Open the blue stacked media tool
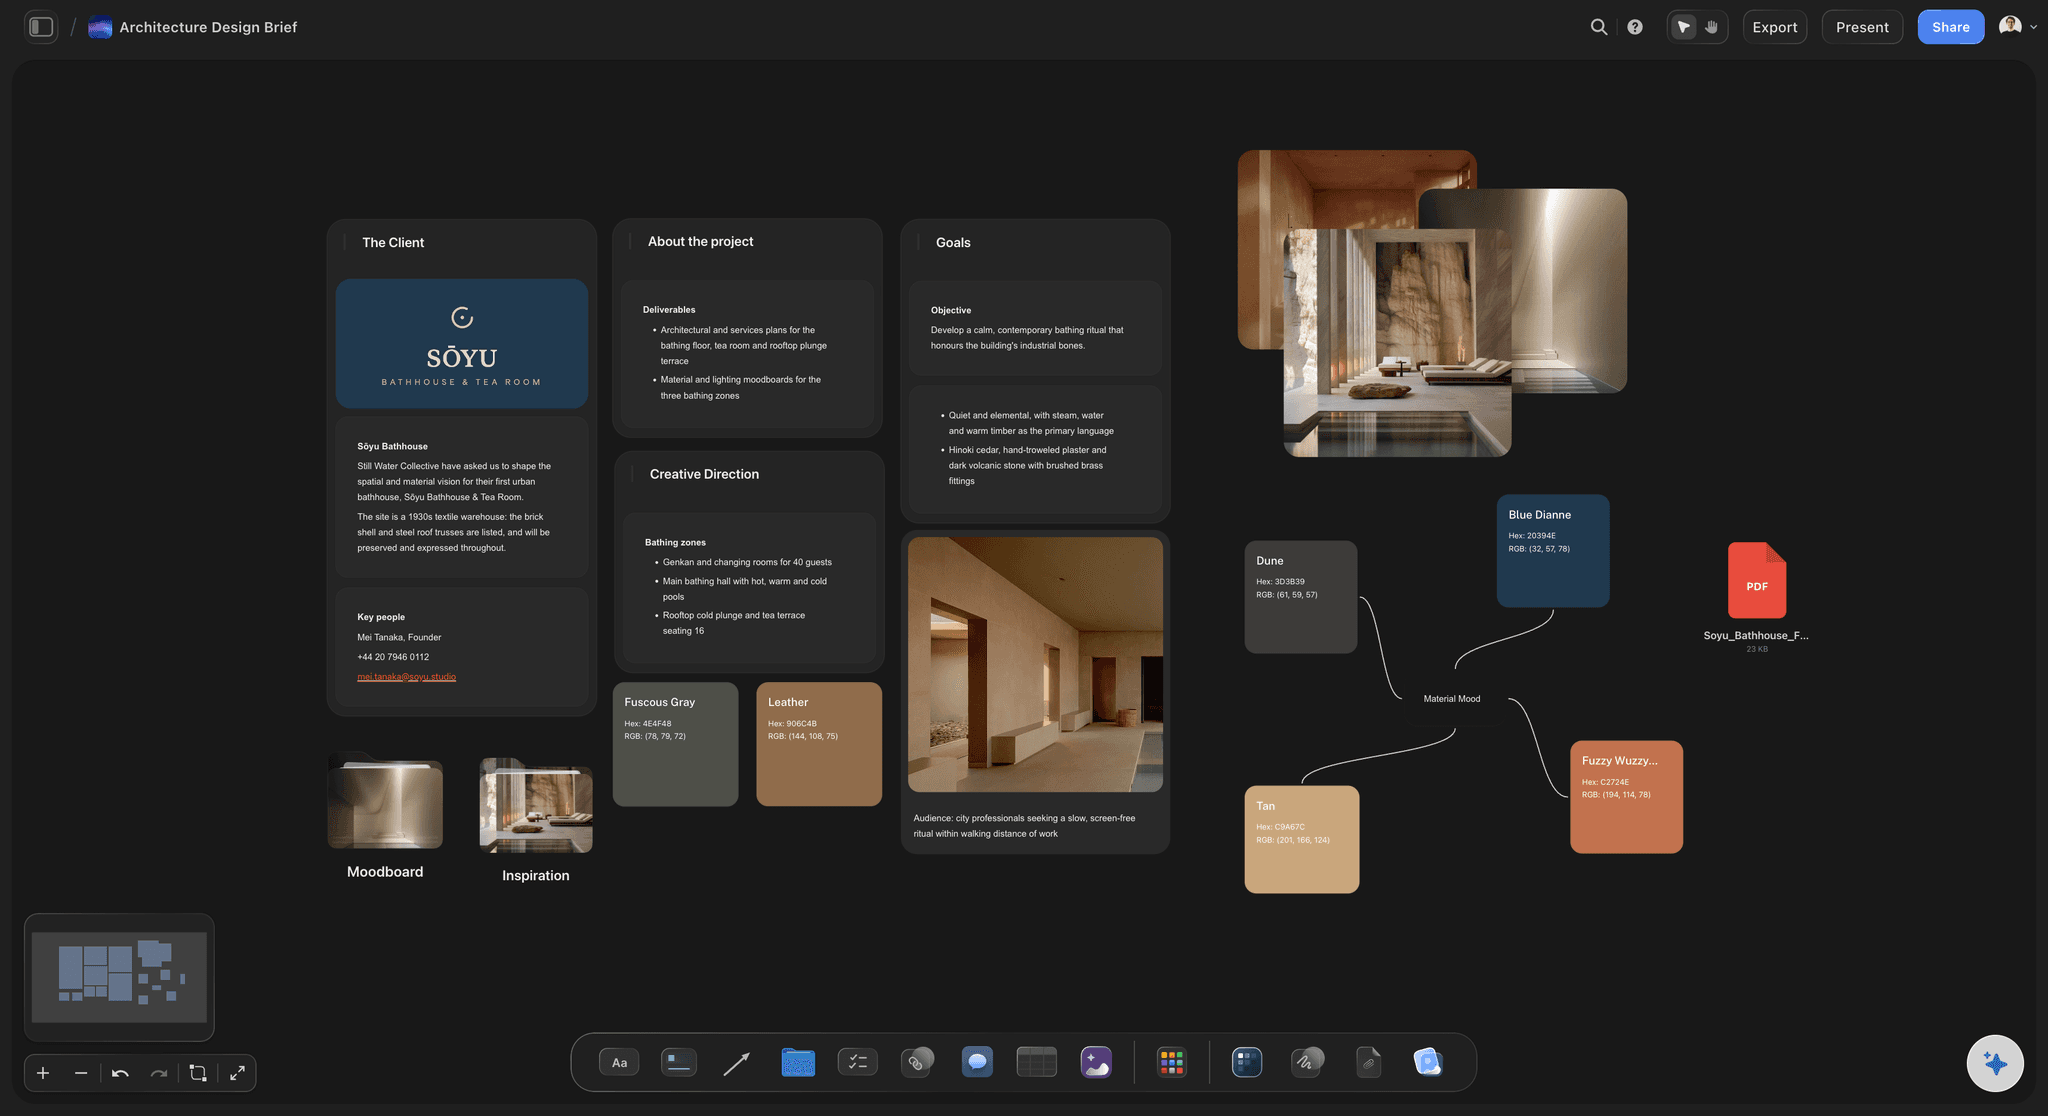Screen dimensions: 2048x1116 [x=1428, y=1062]
